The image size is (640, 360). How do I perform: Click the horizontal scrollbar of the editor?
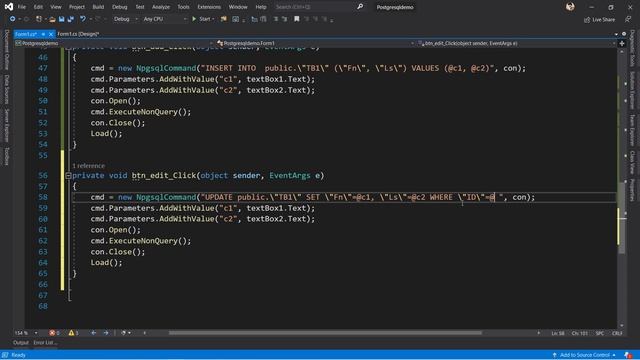tap(325, 333)
